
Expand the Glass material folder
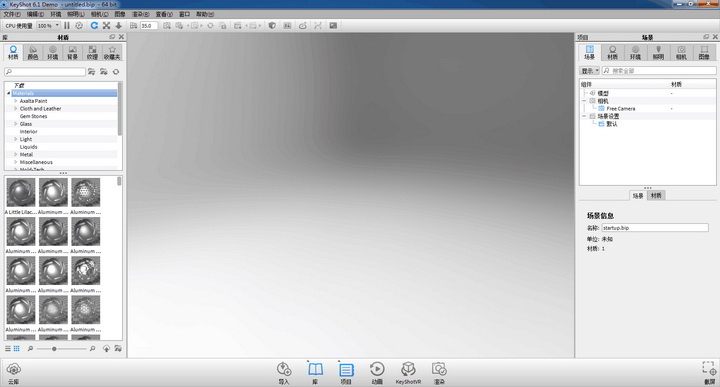click(x=16, y=124)
